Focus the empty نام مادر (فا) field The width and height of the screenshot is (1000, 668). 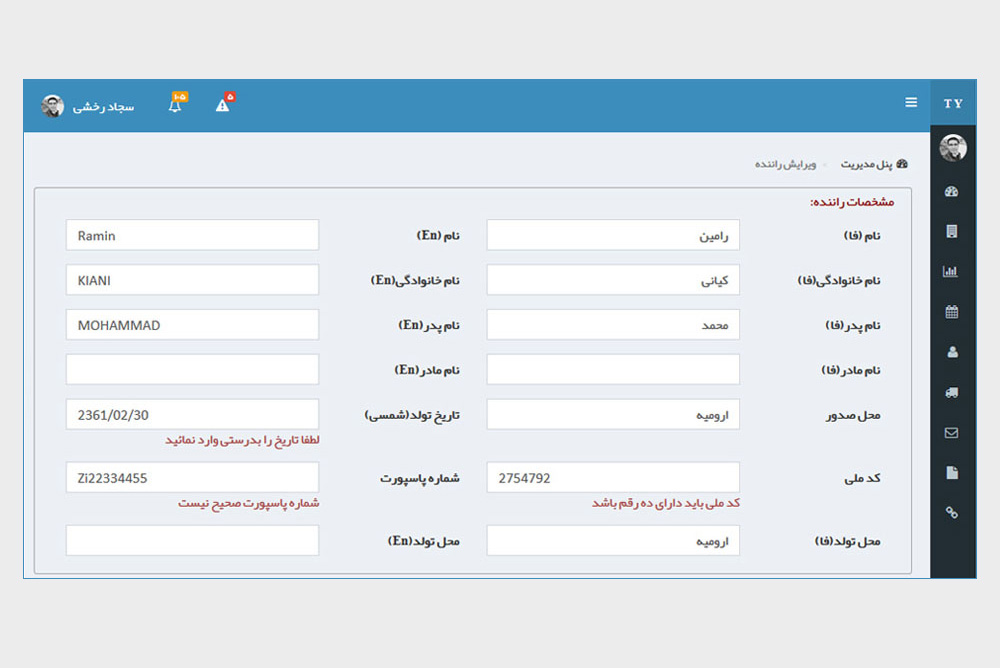[x=613, y=369]
